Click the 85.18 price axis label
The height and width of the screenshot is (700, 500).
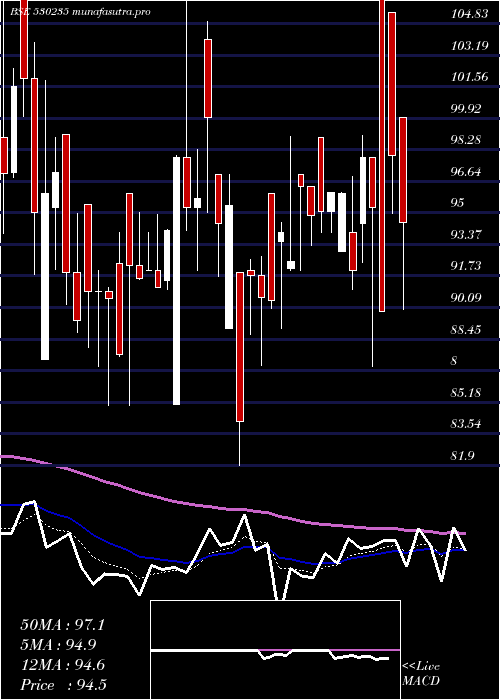click(467, 392)
